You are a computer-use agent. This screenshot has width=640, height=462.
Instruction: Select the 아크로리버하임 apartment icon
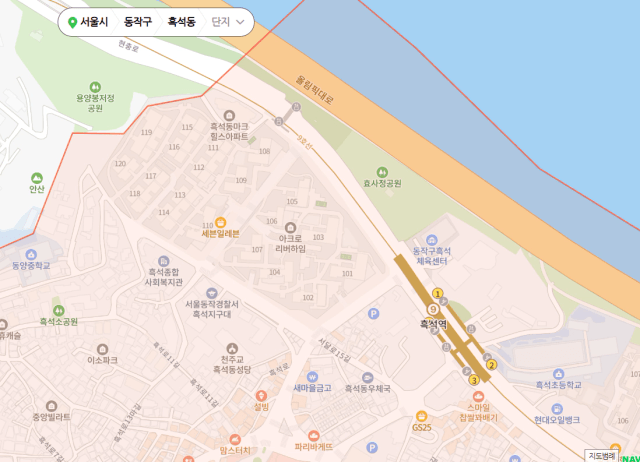290,227
